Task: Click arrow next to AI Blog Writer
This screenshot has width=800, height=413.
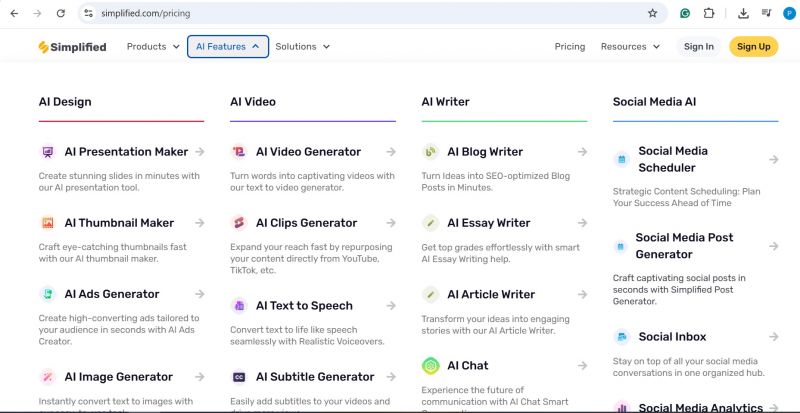Action: coord(582,152)
